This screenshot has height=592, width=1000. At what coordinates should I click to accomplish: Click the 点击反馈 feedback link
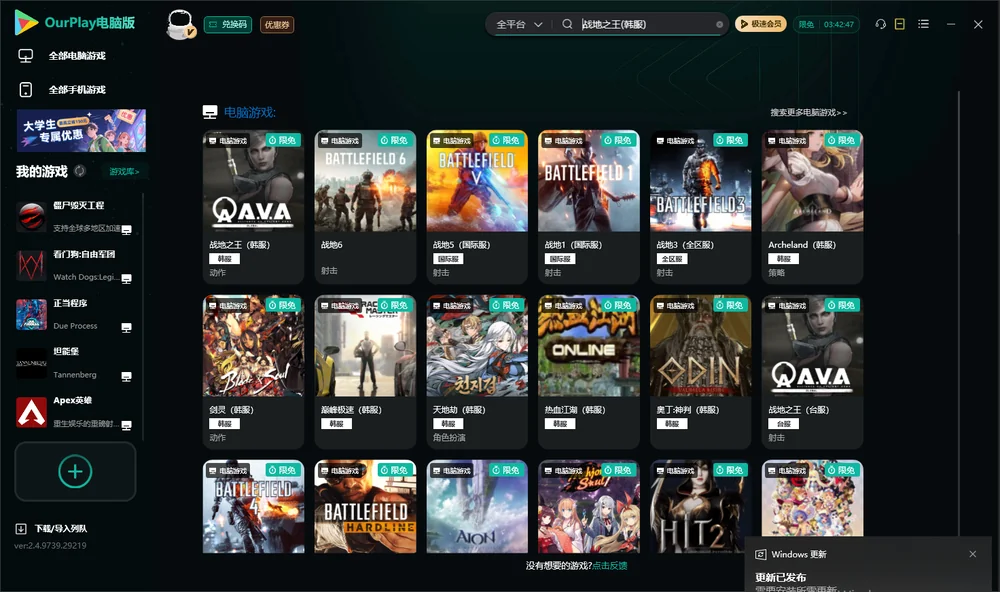coord(610,566)
